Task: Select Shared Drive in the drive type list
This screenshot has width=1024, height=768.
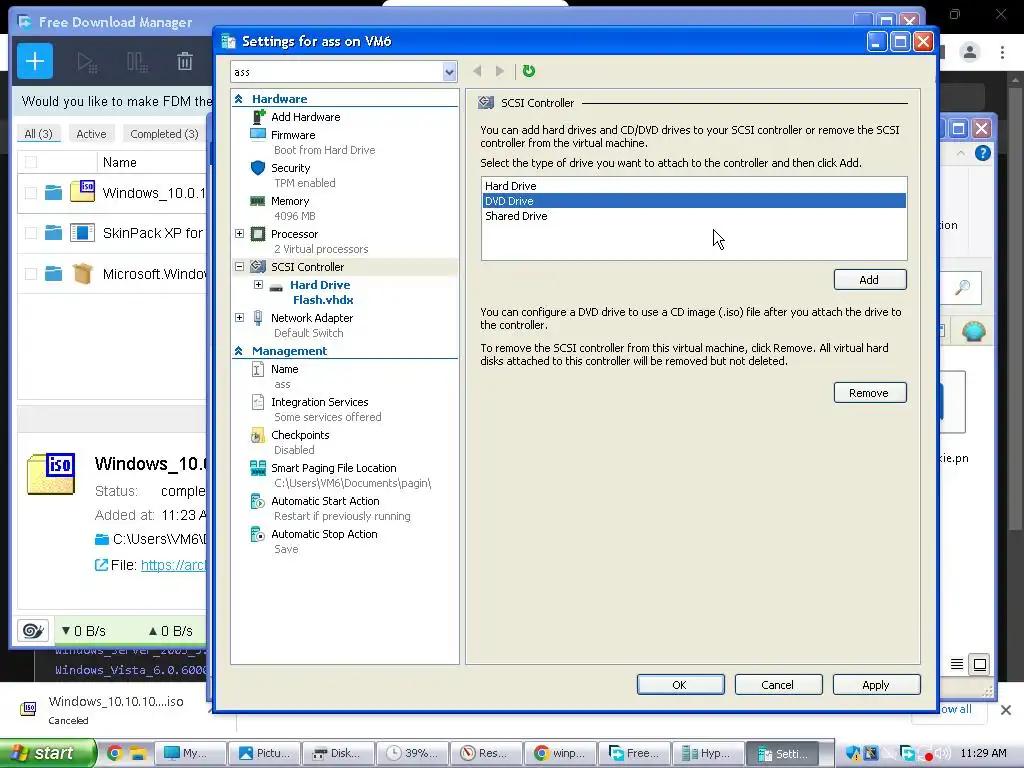Action: 694,216
